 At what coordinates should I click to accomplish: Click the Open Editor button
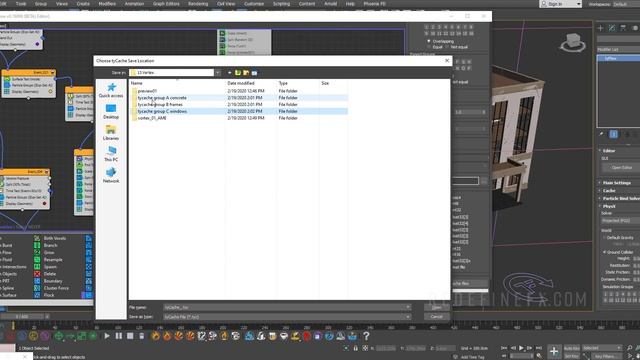tap(621, 167)
